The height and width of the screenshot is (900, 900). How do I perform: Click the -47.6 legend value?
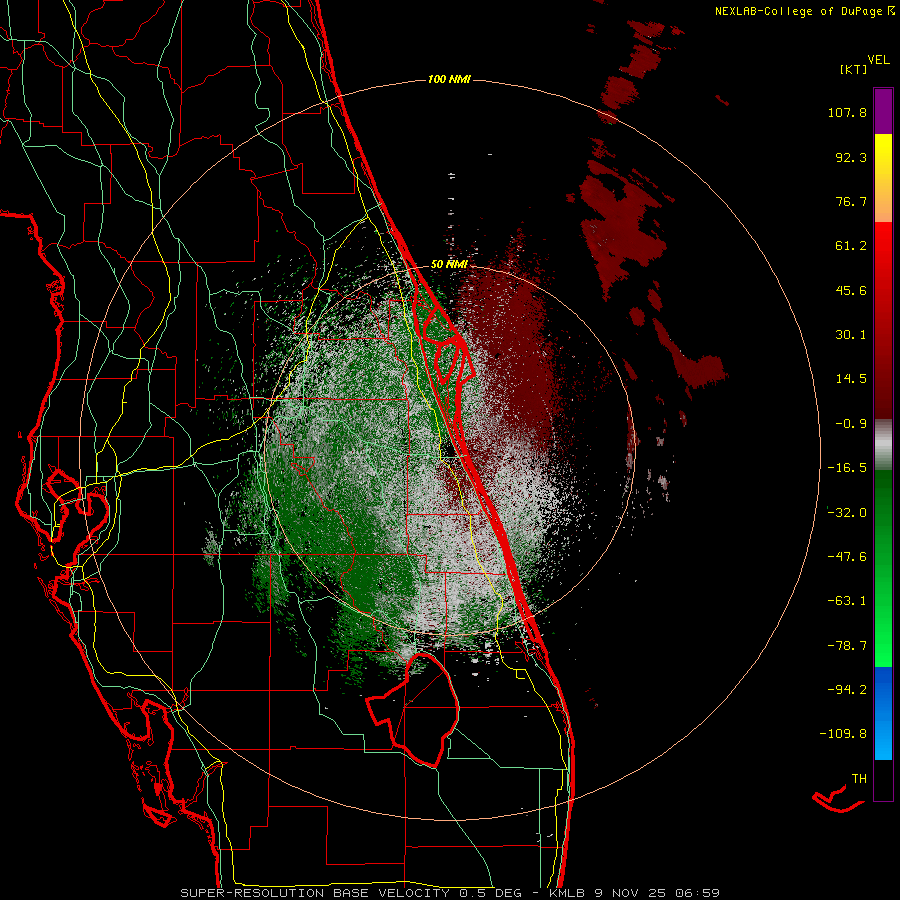click(847, 557)
